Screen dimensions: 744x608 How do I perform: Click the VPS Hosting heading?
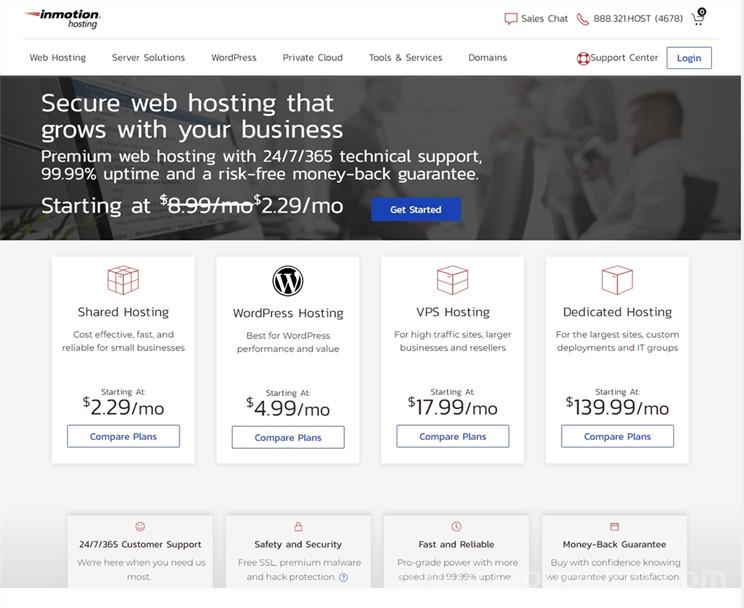452,312
